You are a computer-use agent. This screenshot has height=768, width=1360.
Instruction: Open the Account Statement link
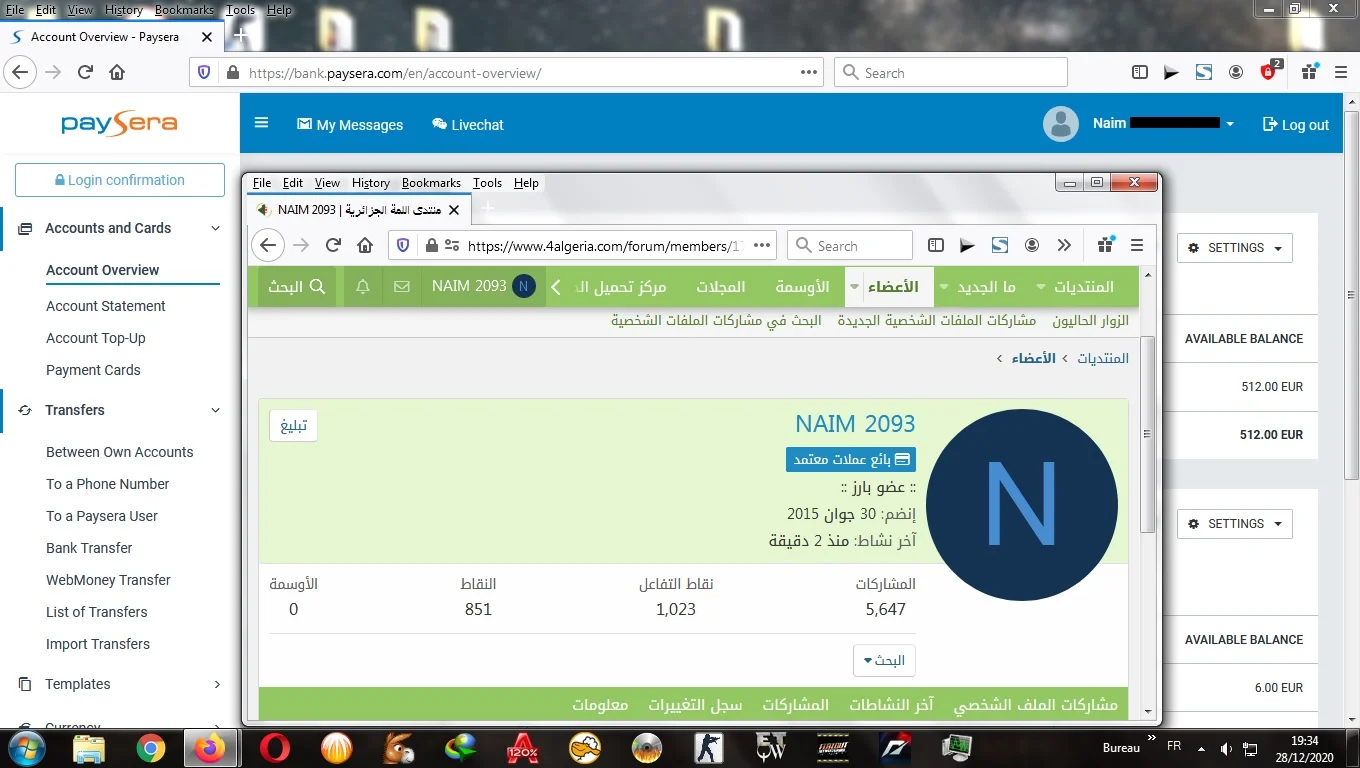point(106,306)
